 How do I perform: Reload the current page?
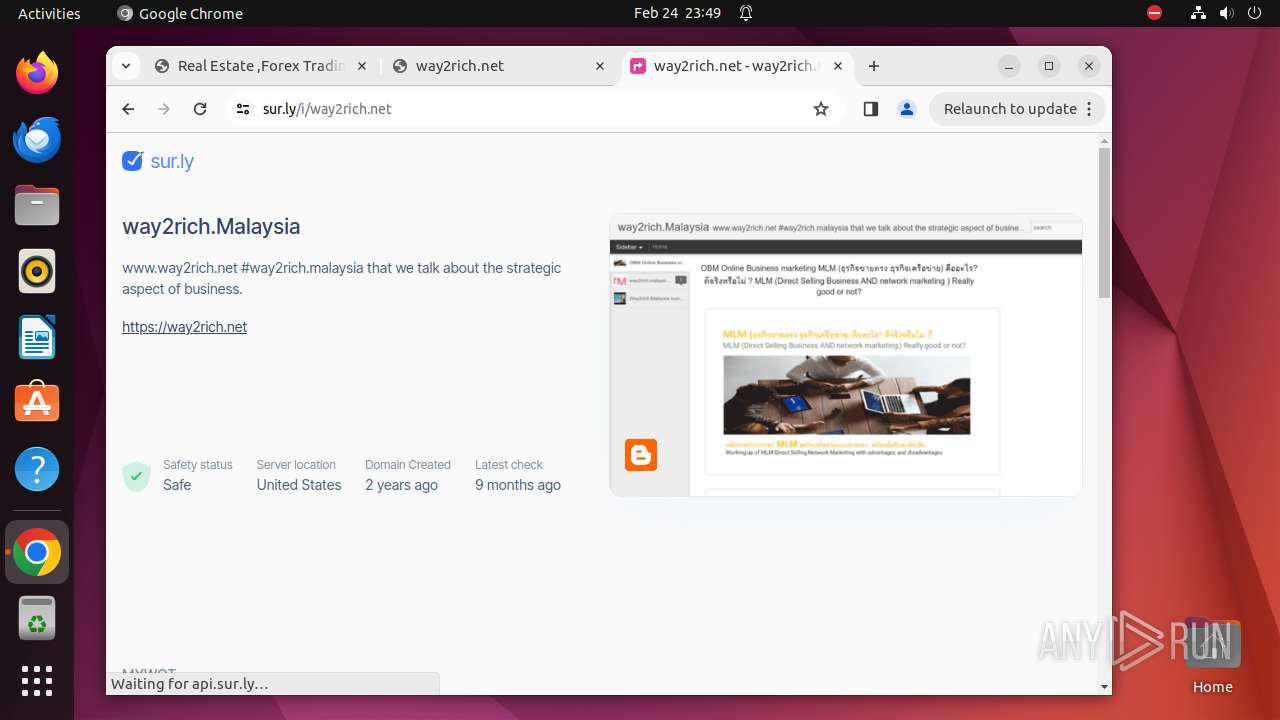(200, 109)
